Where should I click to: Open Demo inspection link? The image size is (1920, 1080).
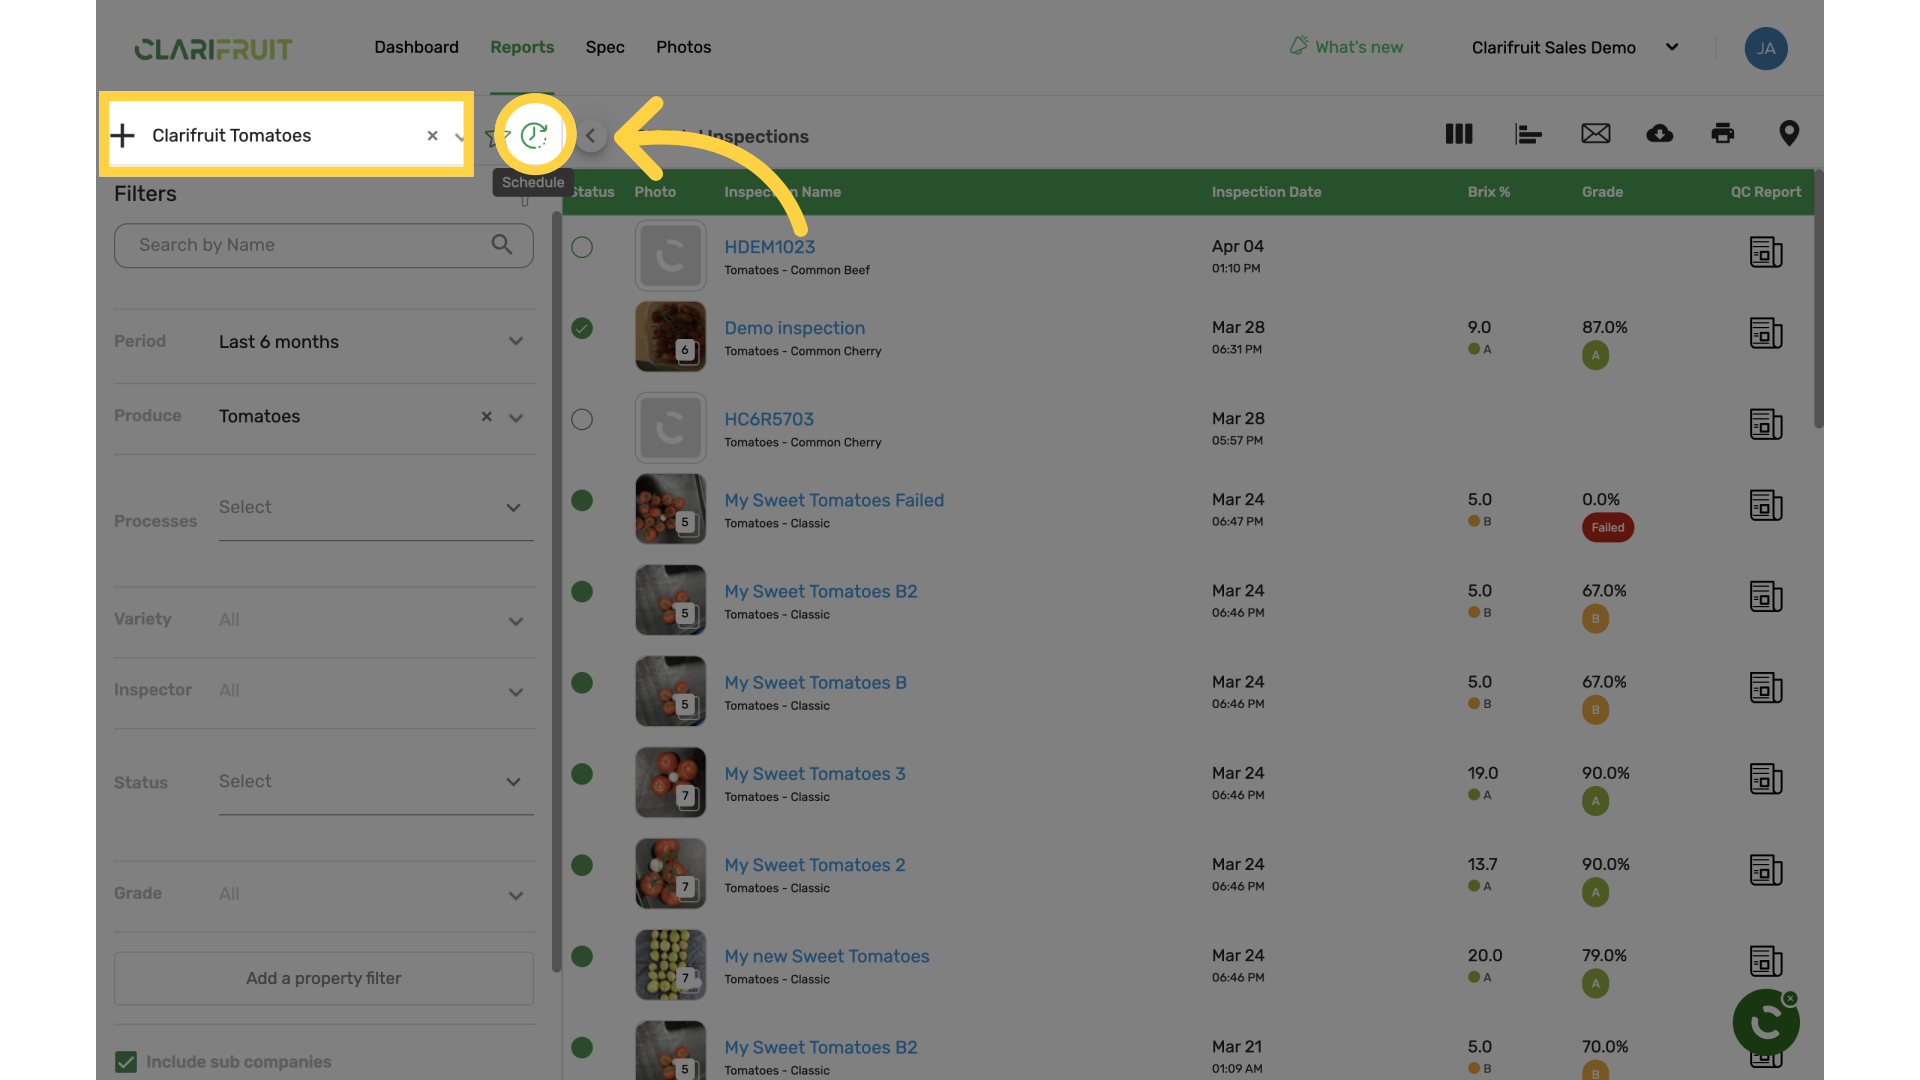coord(794,328)
